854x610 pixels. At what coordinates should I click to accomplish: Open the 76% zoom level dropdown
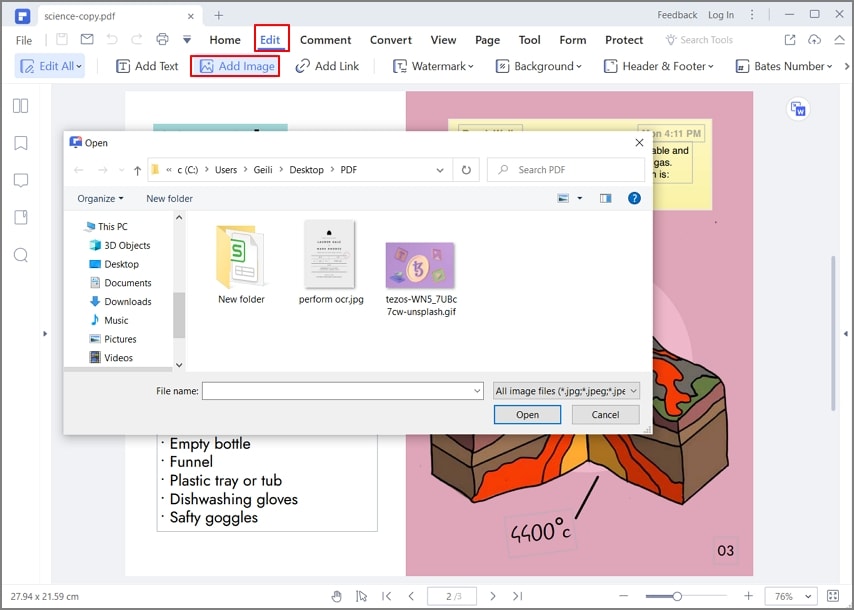pos(793,596)
